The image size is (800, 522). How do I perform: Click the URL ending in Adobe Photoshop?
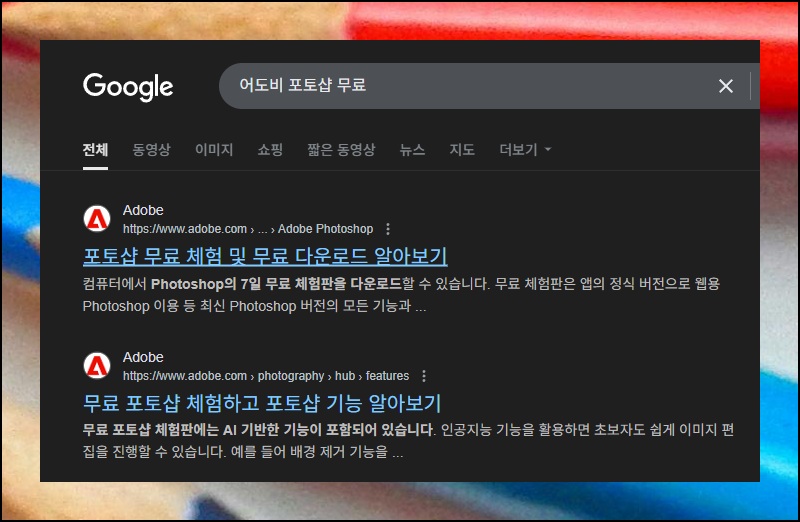(x=248, y=229)
